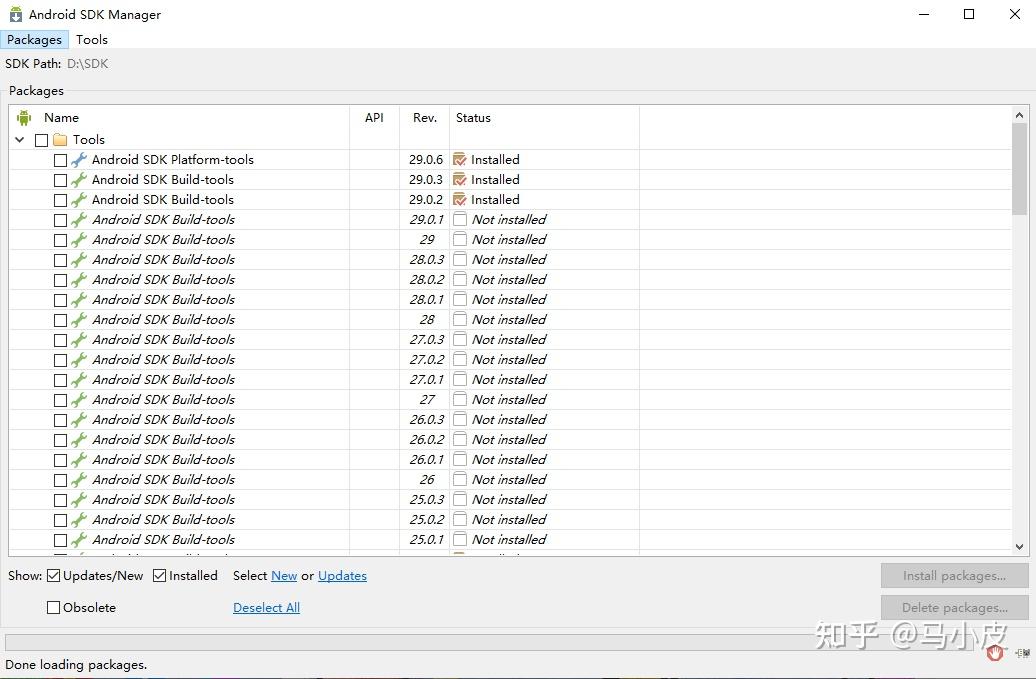Check Android SDK Platform-tools checkbox
Image resolution: width=1036 pixels, height=679 pixels.
pos(60,161)
